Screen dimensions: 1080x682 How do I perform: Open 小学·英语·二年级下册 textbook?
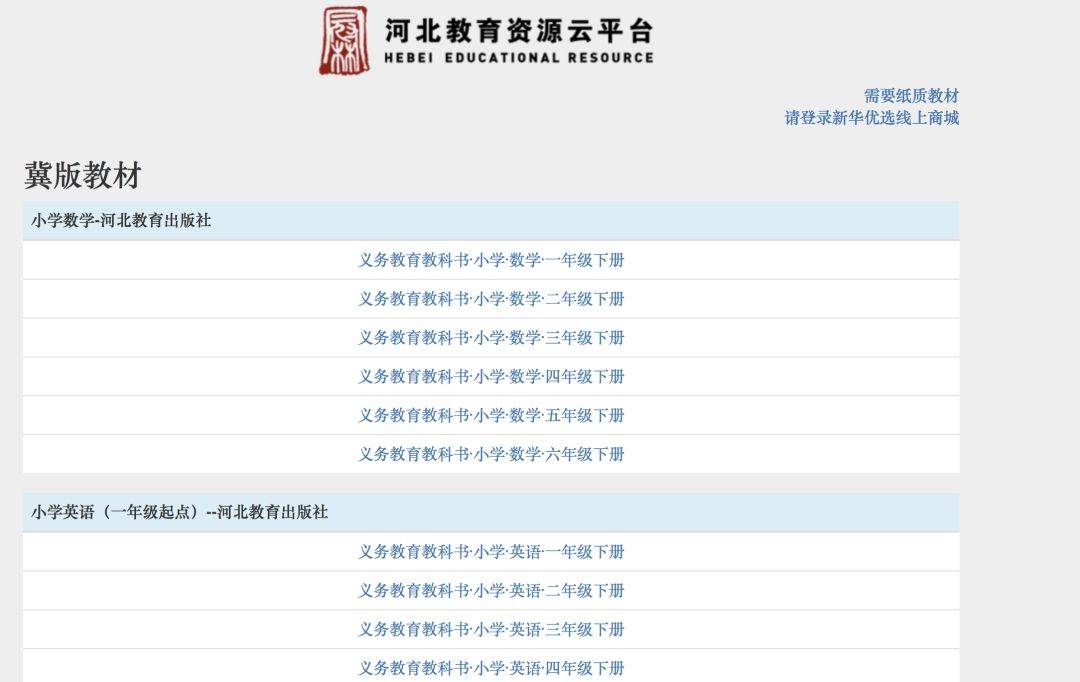pyautogui.click(x=491, y=591)
